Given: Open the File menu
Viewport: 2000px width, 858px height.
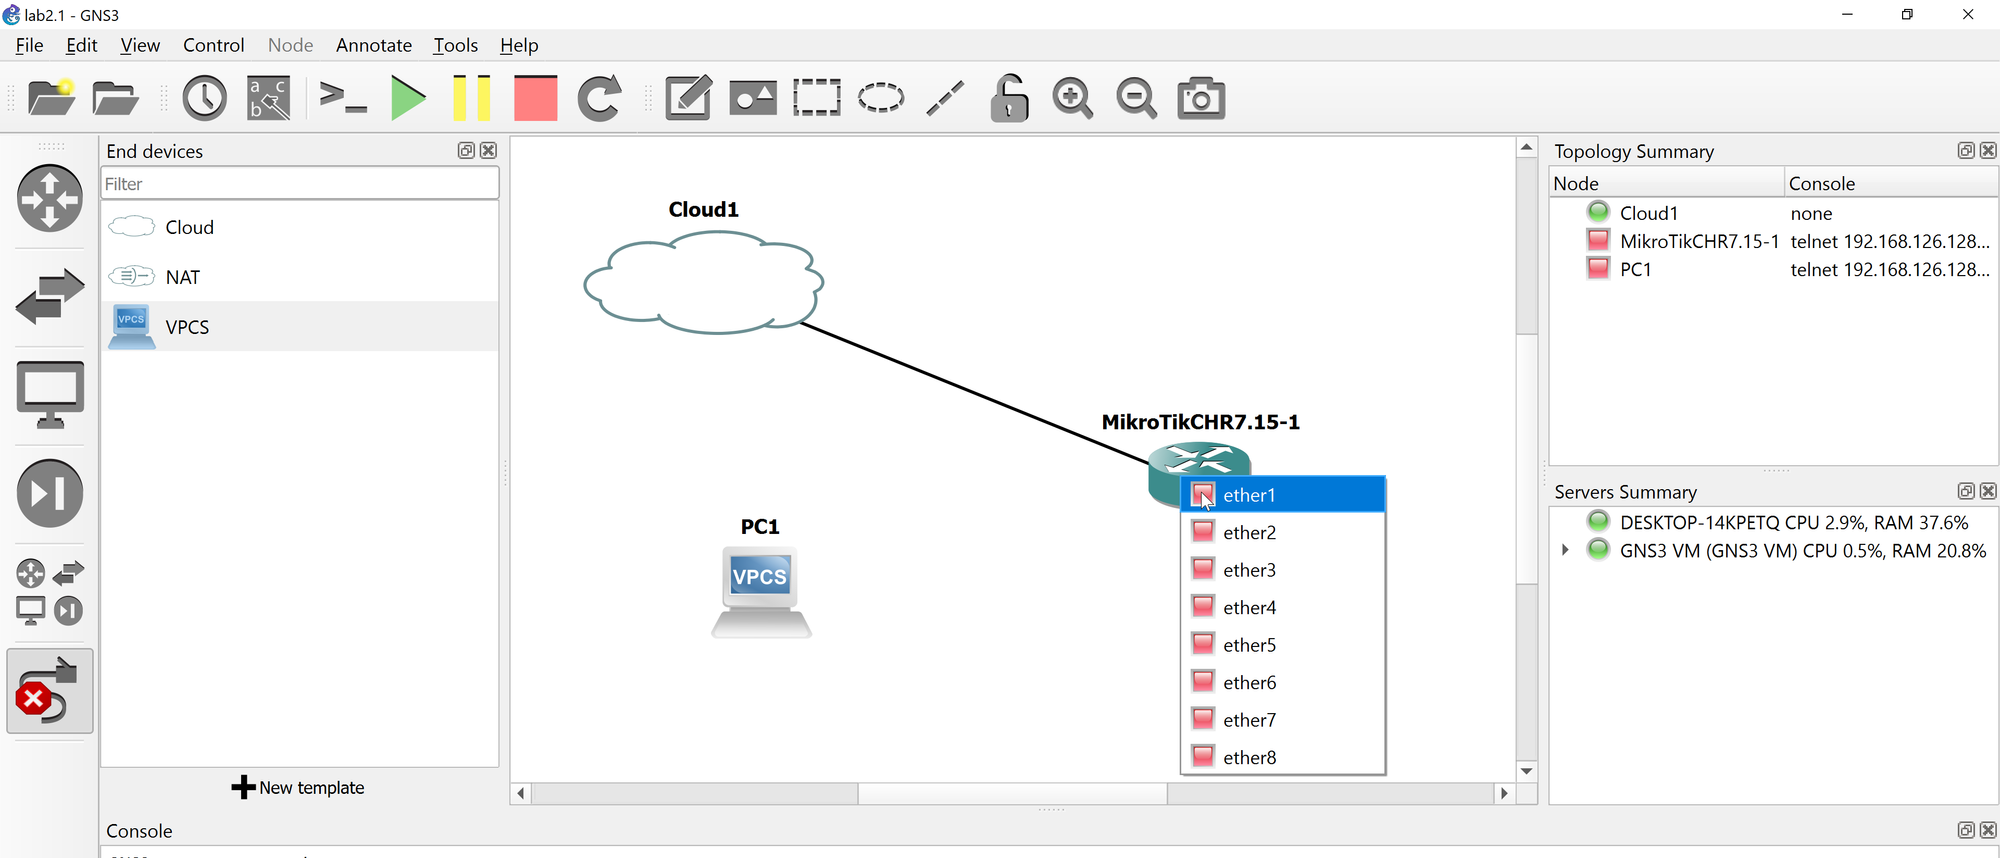Looking at the screenshot, I should (x=29, y=45).
